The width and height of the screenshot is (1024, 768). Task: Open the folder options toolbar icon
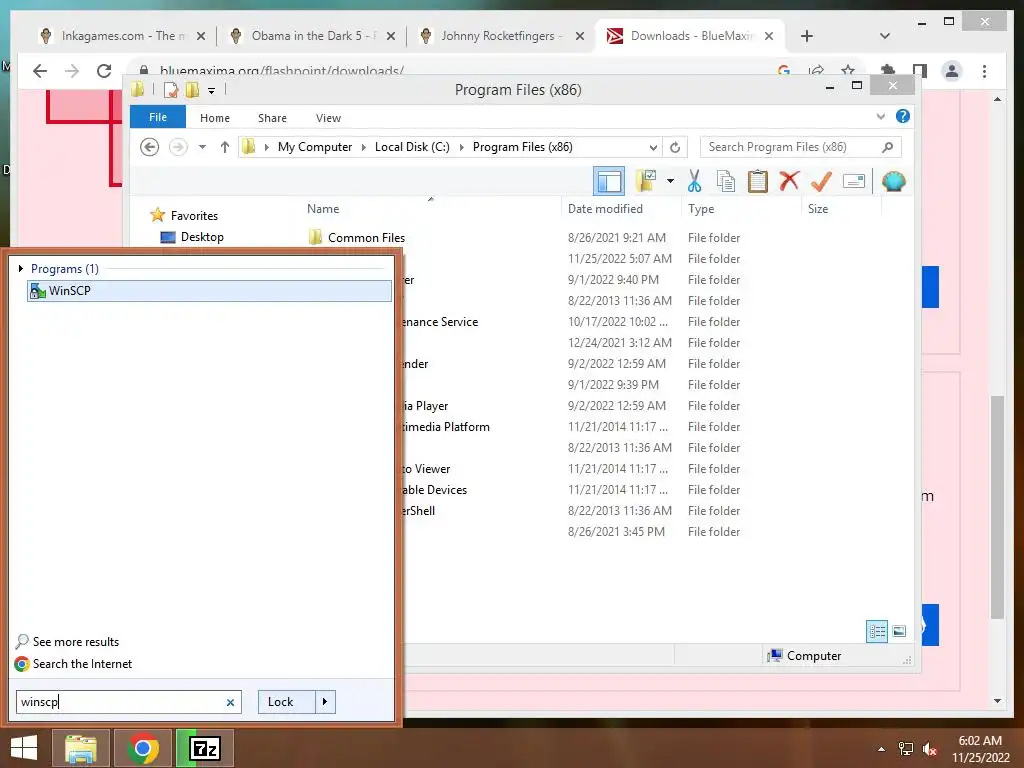click(x=646, y=181)
